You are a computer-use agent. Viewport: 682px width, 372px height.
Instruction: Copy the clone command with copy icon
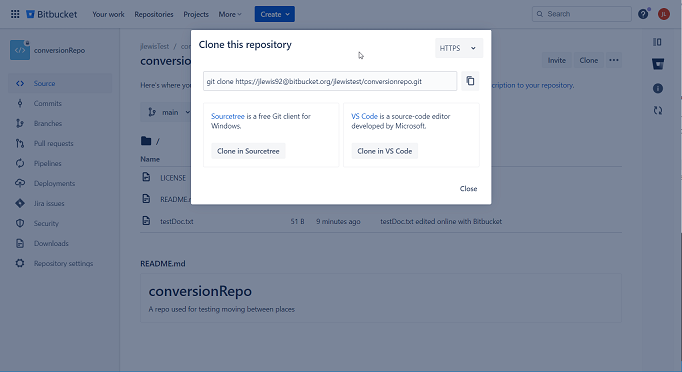(x=470, y=81)
